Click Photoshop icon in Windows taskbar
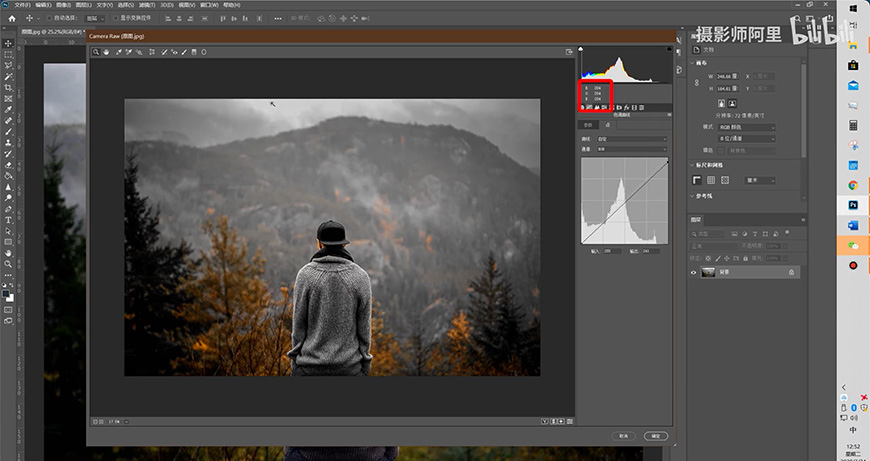 (853, 205)
